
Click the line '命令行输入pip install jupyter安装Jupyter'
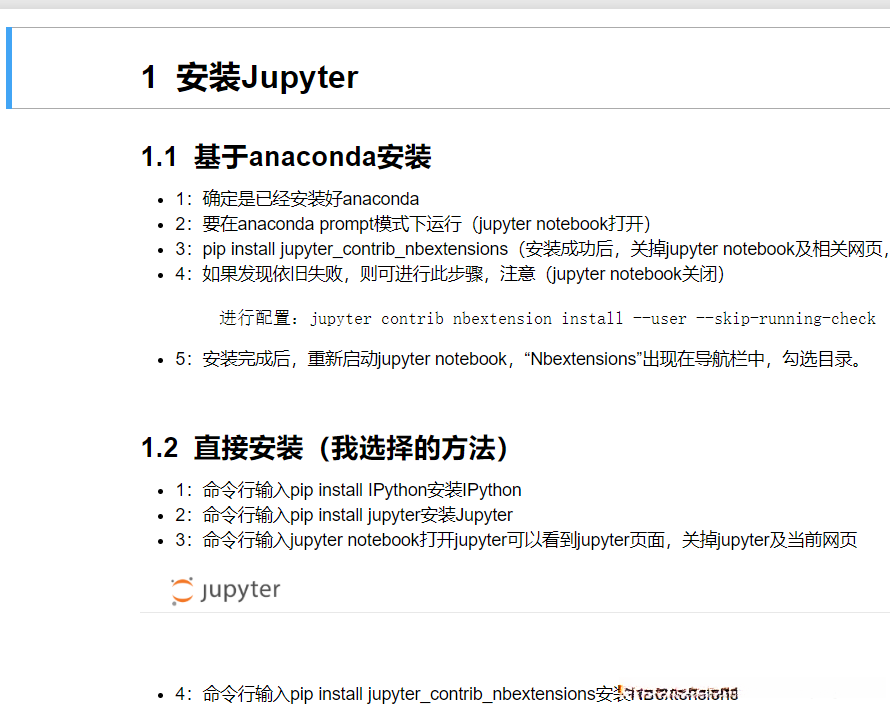(x=344, y=514)
